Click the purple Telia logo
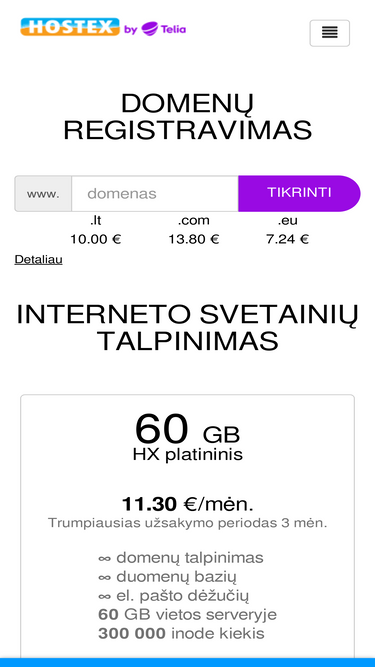 coord(164,29)
